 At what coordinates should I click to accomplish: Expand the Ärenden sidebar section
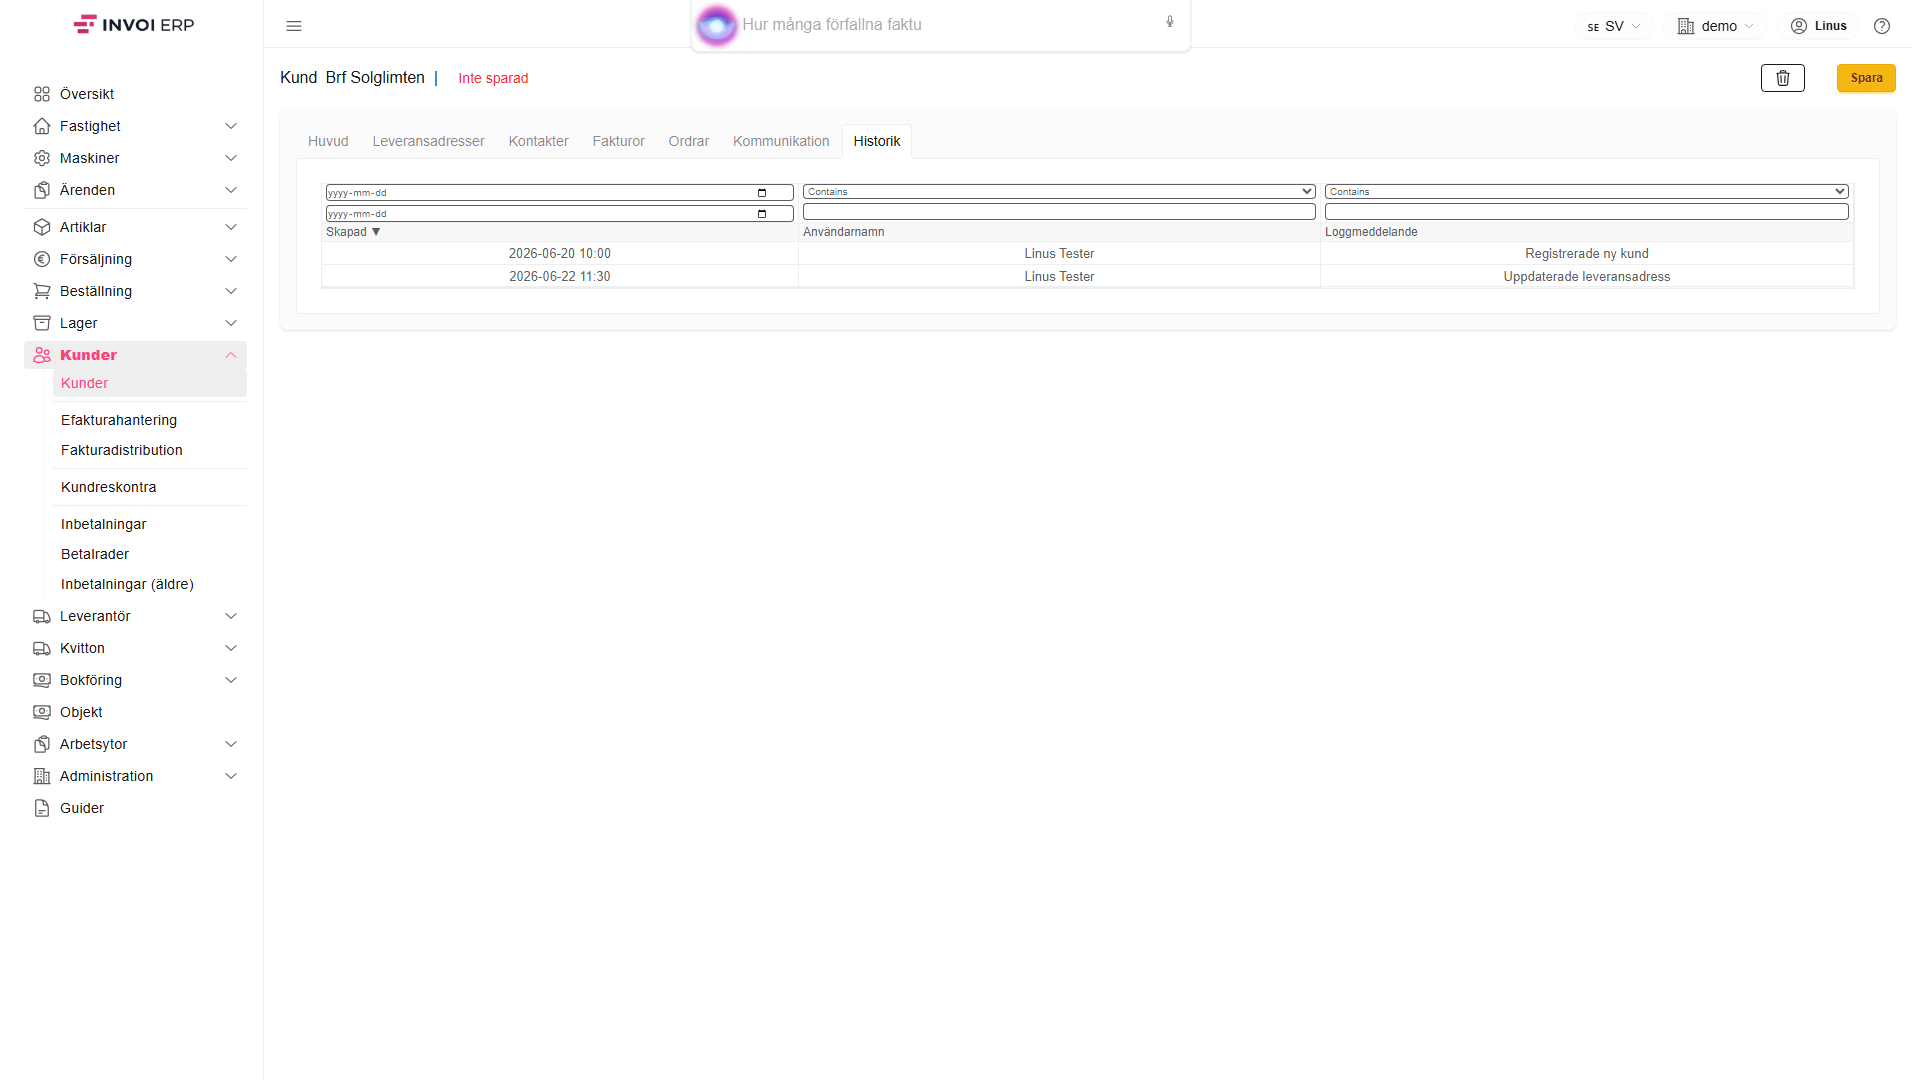pos(231,190)
